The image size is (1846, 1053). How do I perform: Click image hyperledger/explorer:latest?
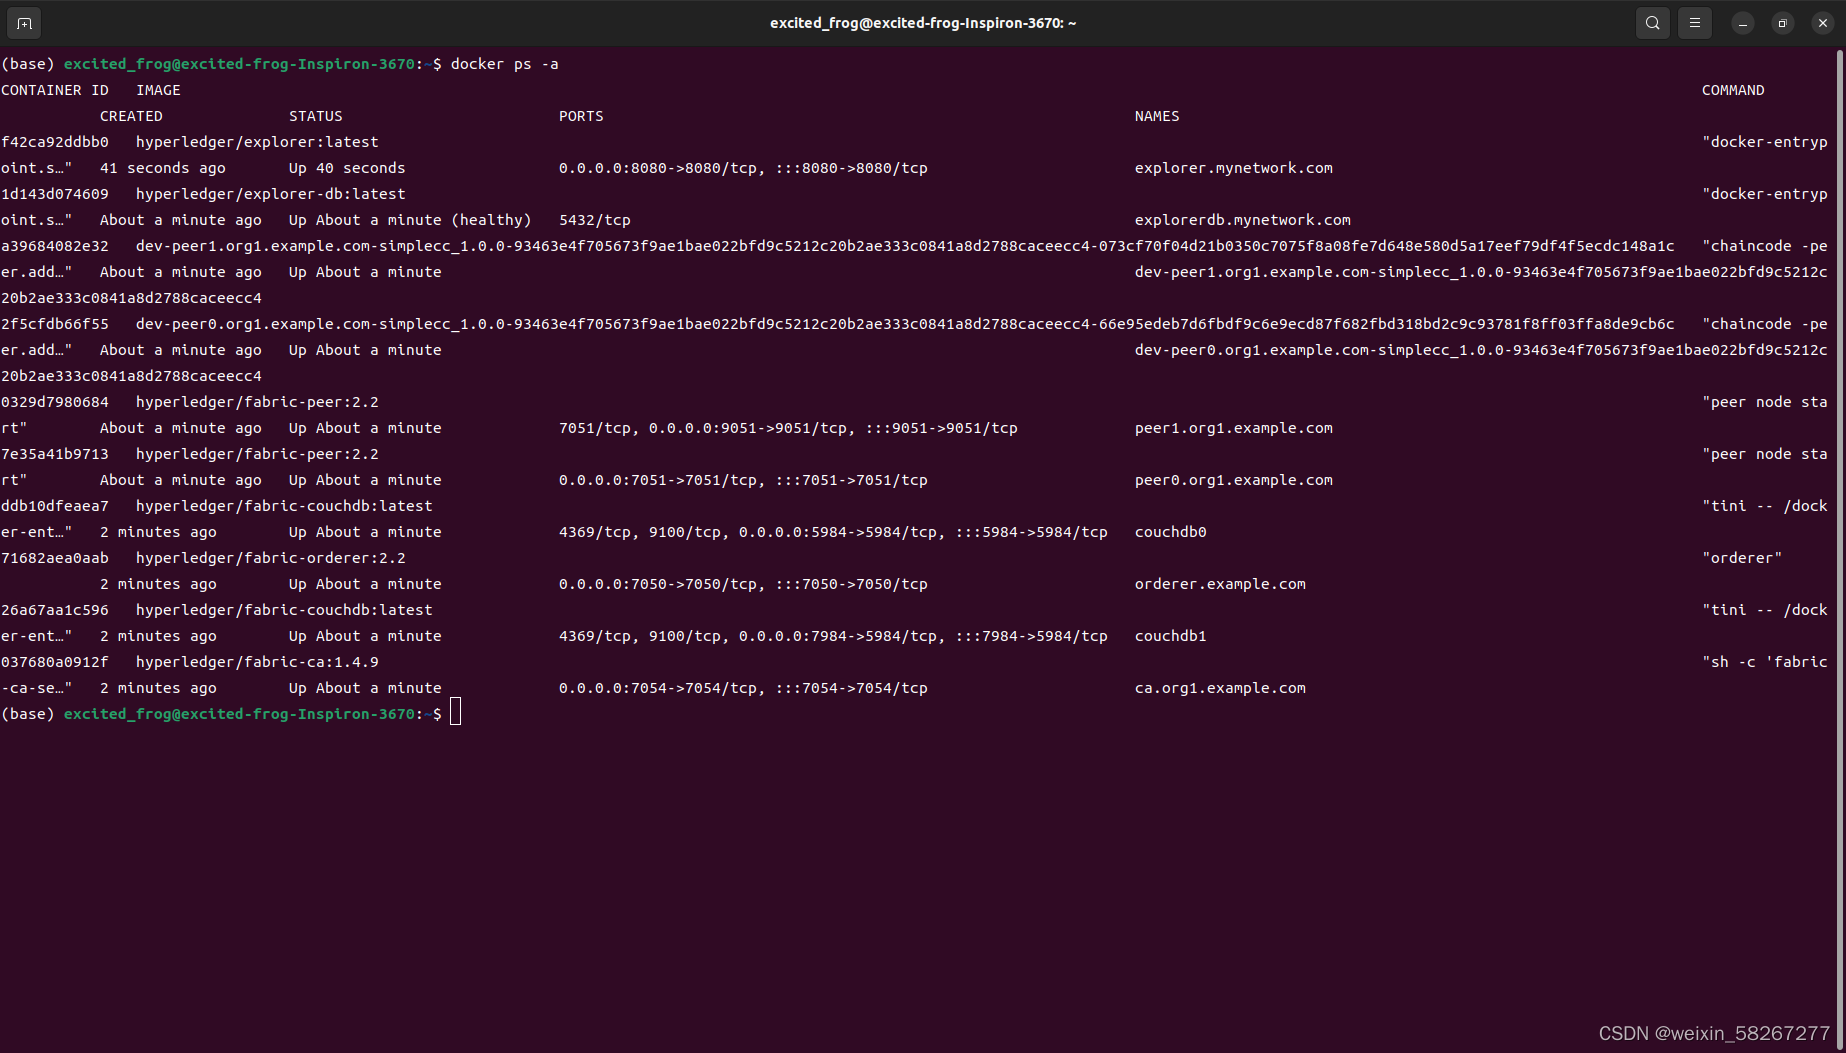tap(257, 142)
